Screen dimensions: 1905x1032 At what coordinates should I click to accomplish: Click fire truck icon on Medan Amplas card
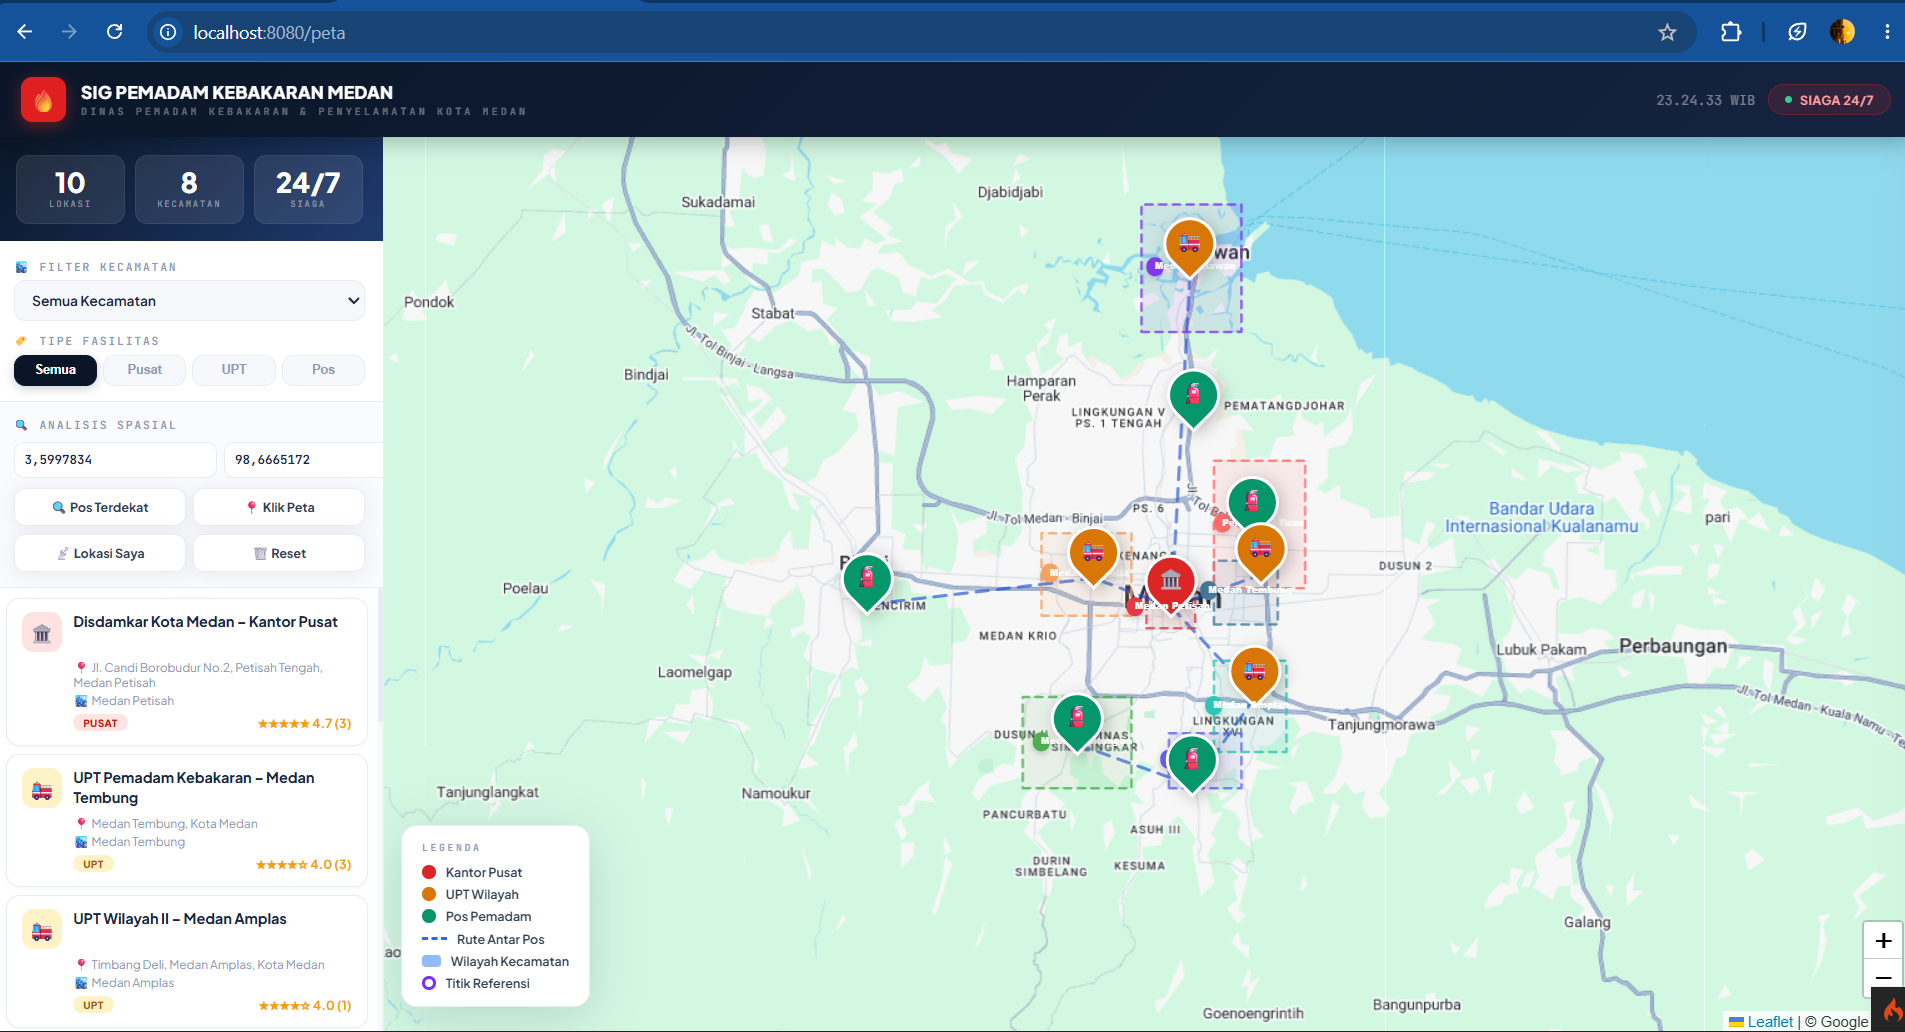(42, 930)
